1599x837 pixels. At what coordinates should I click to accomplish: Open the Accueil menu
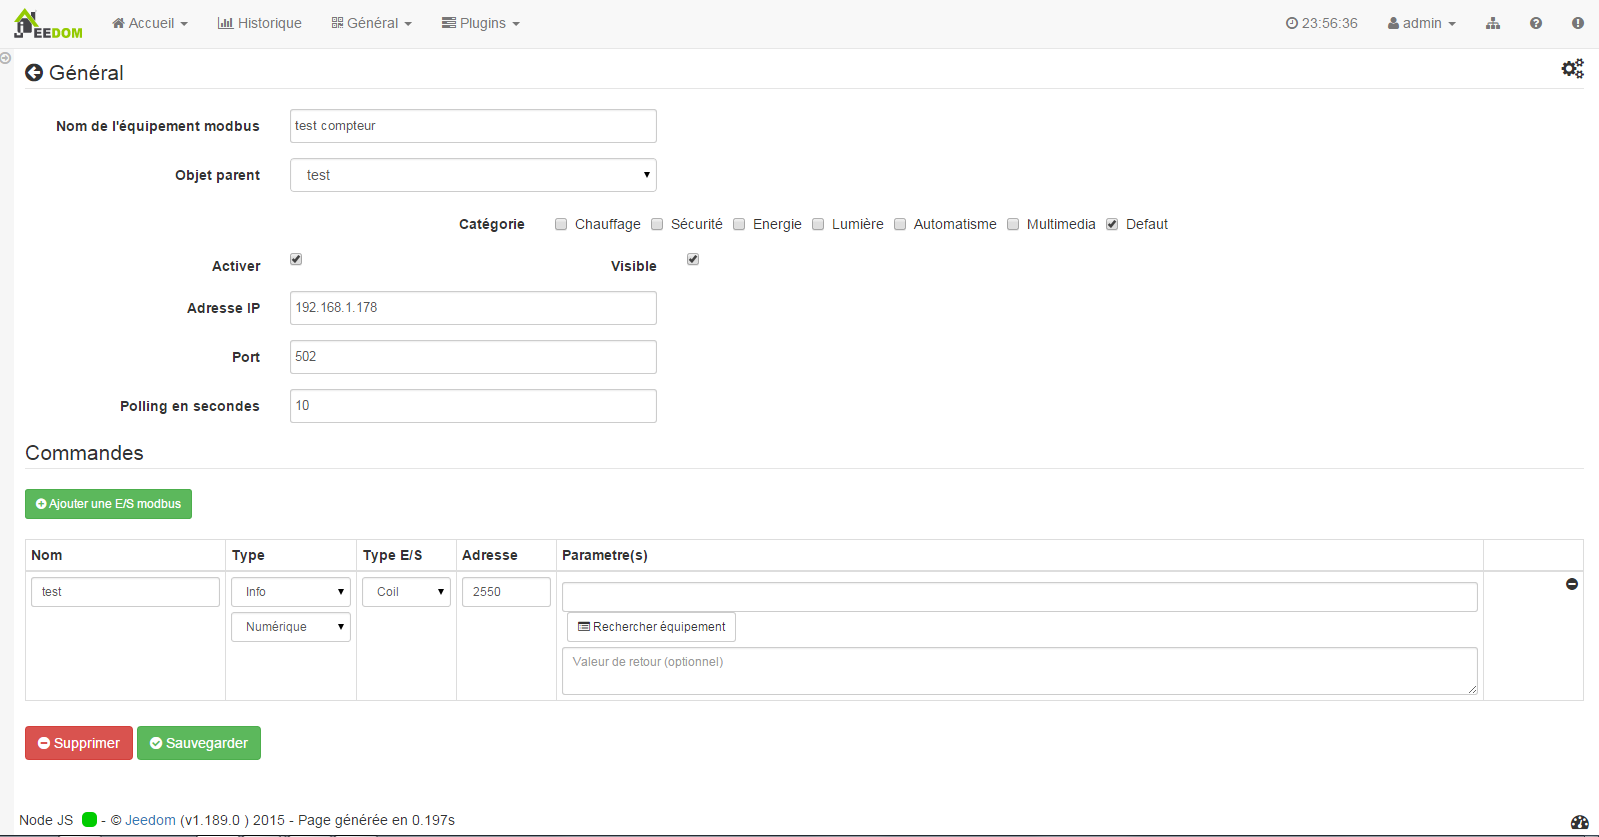[150, 23]
